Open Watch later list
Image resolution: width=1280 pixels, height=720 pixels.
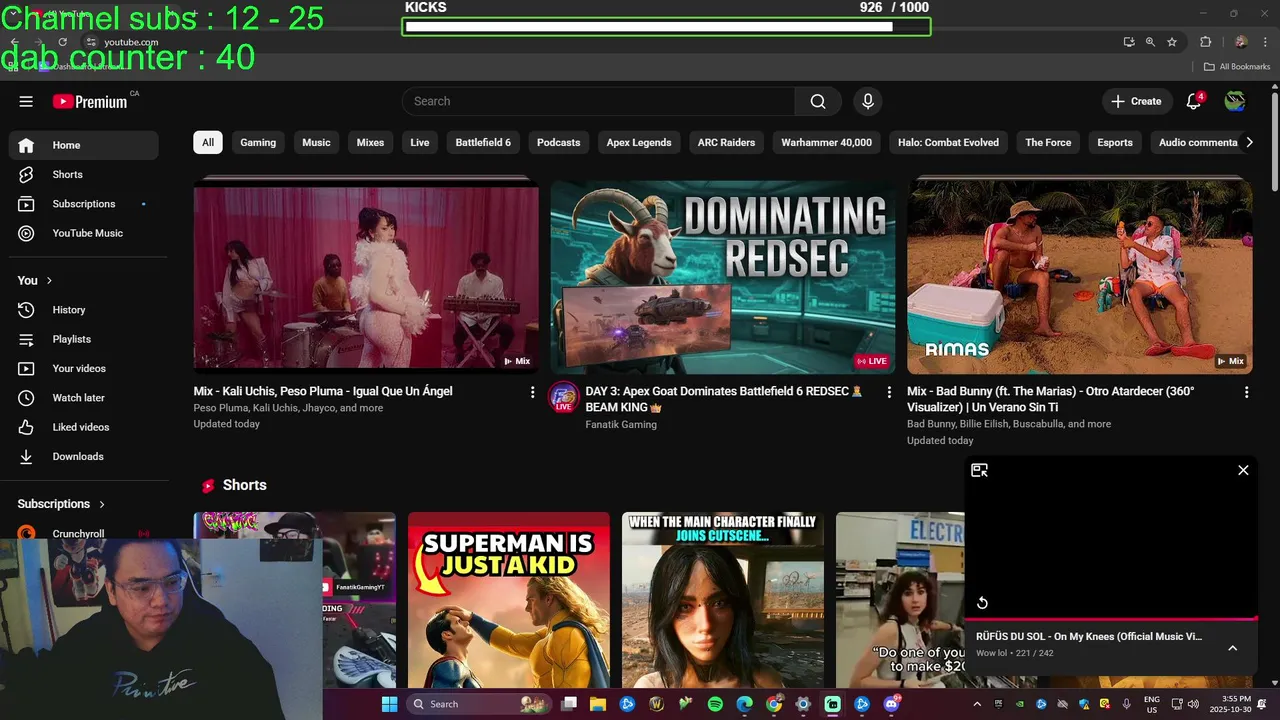point(84,398)
